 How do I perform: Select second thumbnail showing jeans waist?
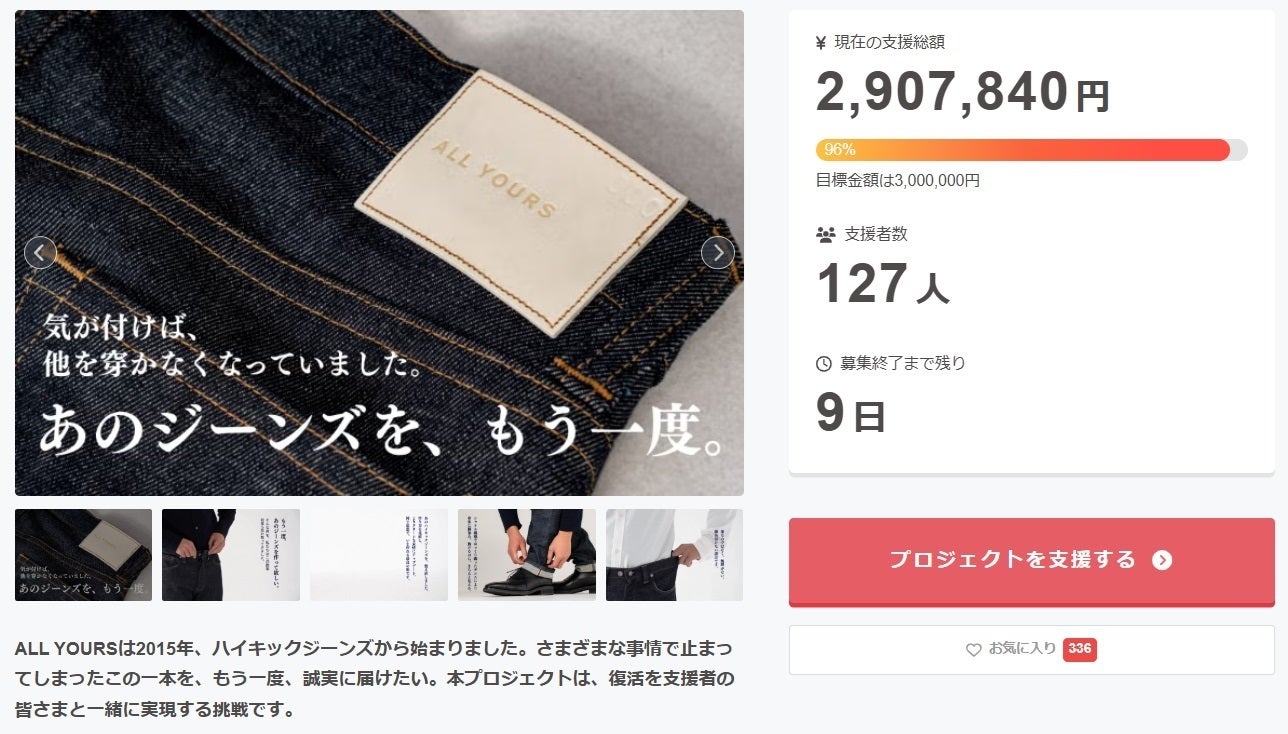[231, 555]
